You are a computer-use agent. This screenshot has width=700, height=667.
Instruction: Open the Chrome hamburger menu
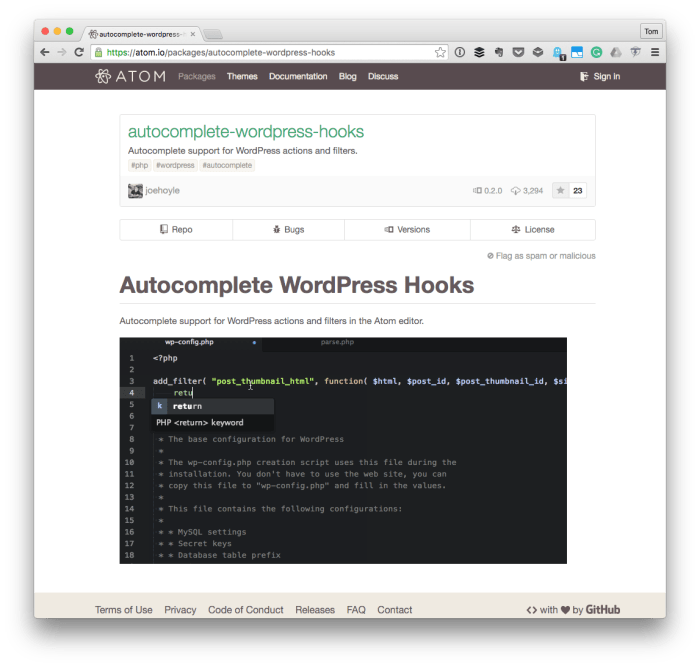655,52
